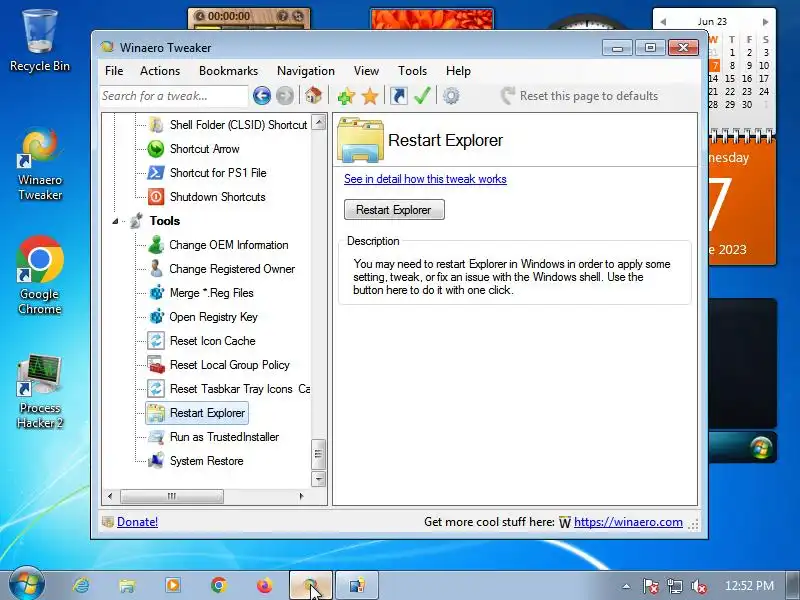This screenshot has width=800, height=600.
Task: Click the Merge *.Reg Files icon
Action: (156, 293)
